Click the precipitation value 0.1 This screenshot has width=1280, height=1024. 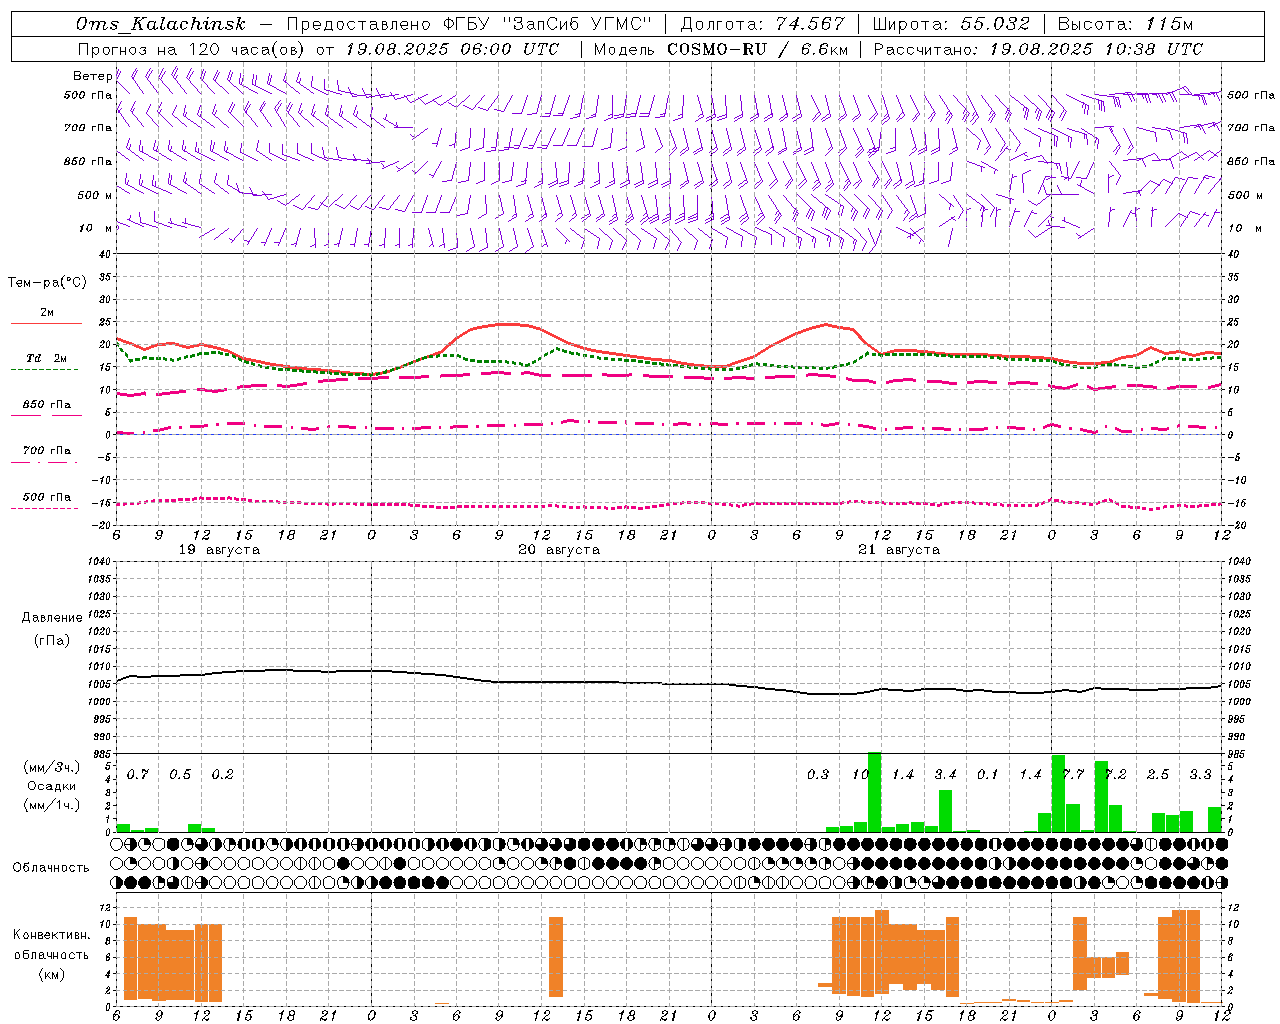pyautogui.click(x=988, y=774)
